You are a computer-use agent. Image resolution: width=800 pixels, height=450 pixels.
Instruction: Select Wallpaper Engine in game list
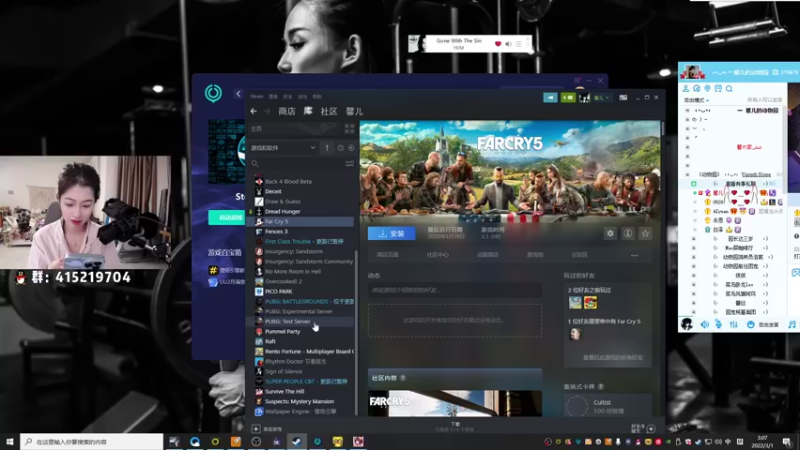302,411
